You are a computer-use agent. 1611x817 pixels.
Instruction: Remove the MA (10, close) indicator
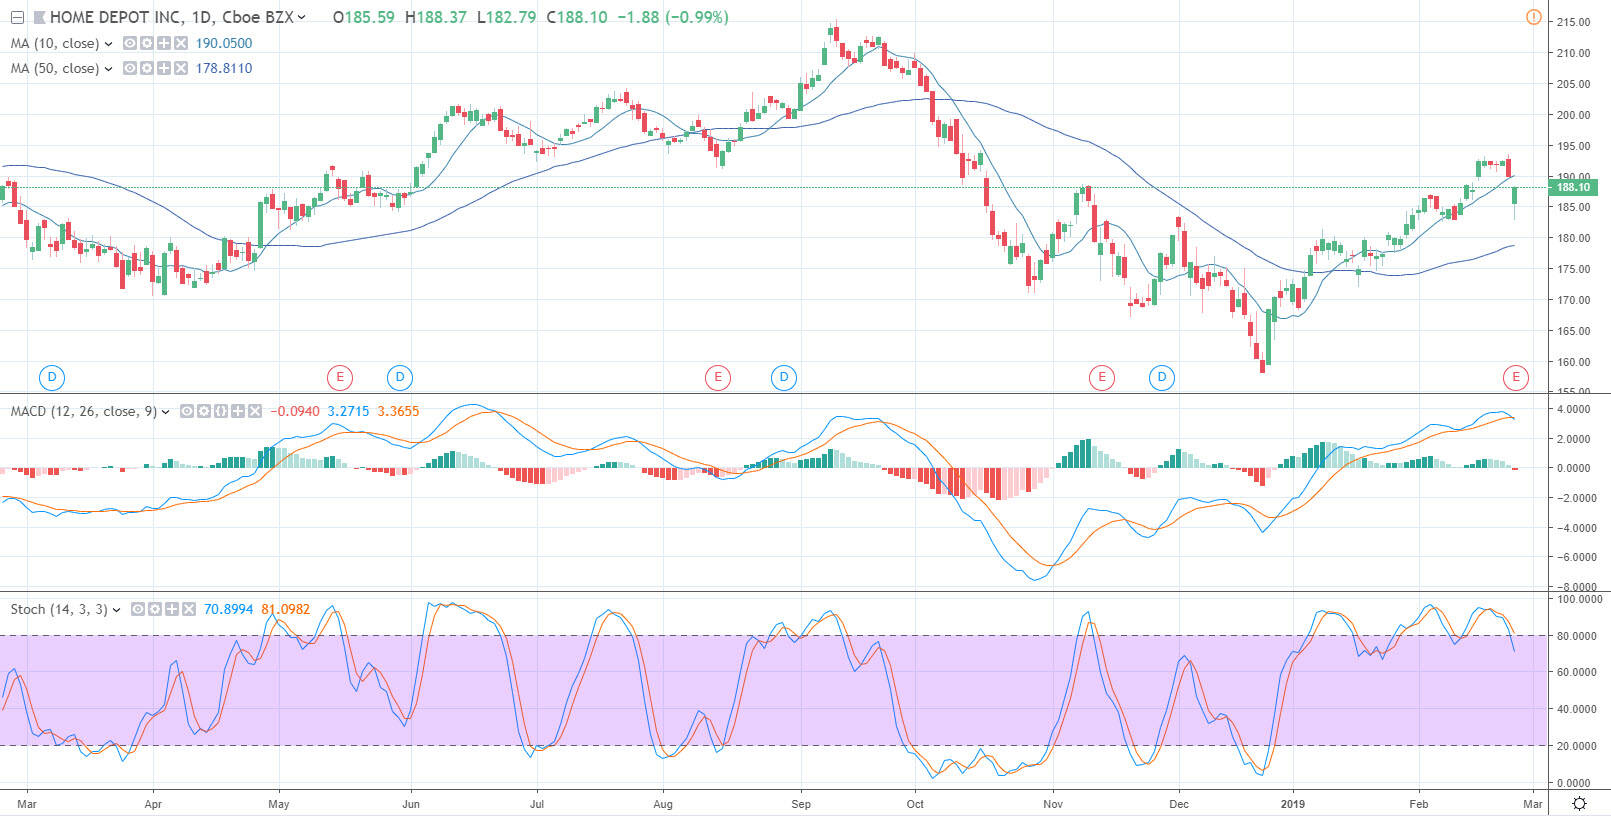[x=181, y=43]
